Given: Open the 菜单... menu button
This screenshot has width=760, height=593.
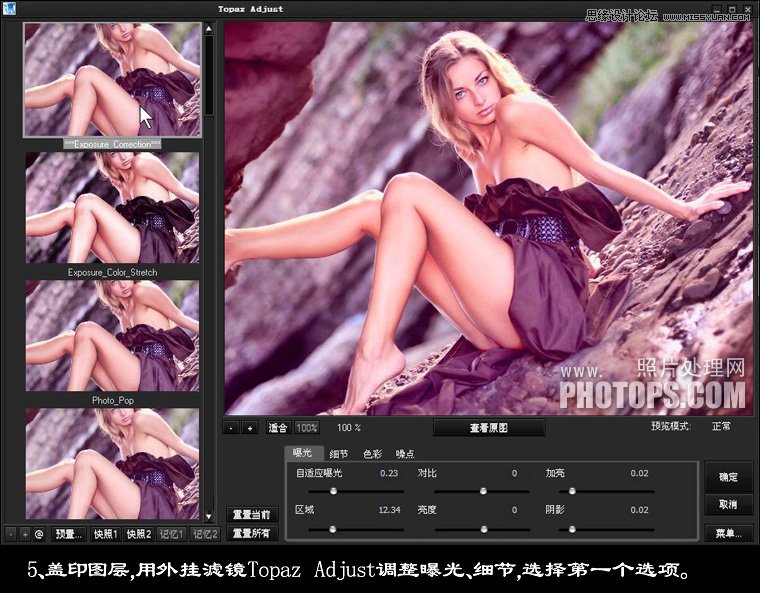Looking at the screenshot, I should click(728, 534).
